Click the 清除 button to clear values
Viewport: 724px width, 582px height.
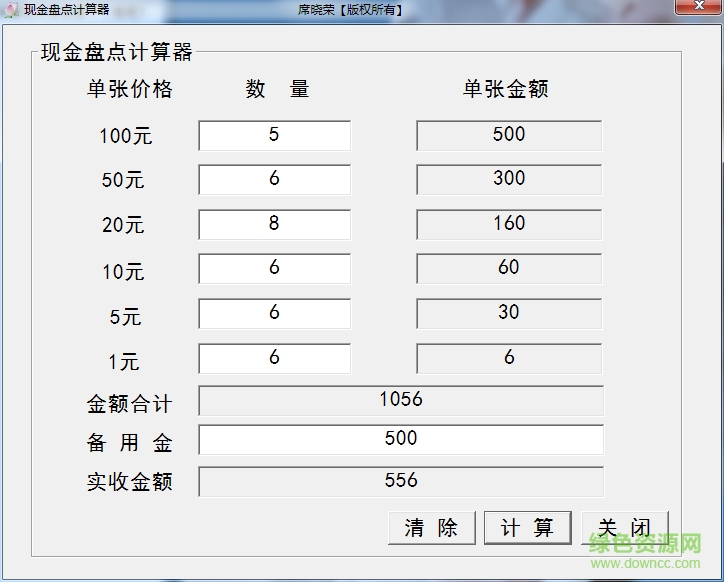(x=432, y=527)
